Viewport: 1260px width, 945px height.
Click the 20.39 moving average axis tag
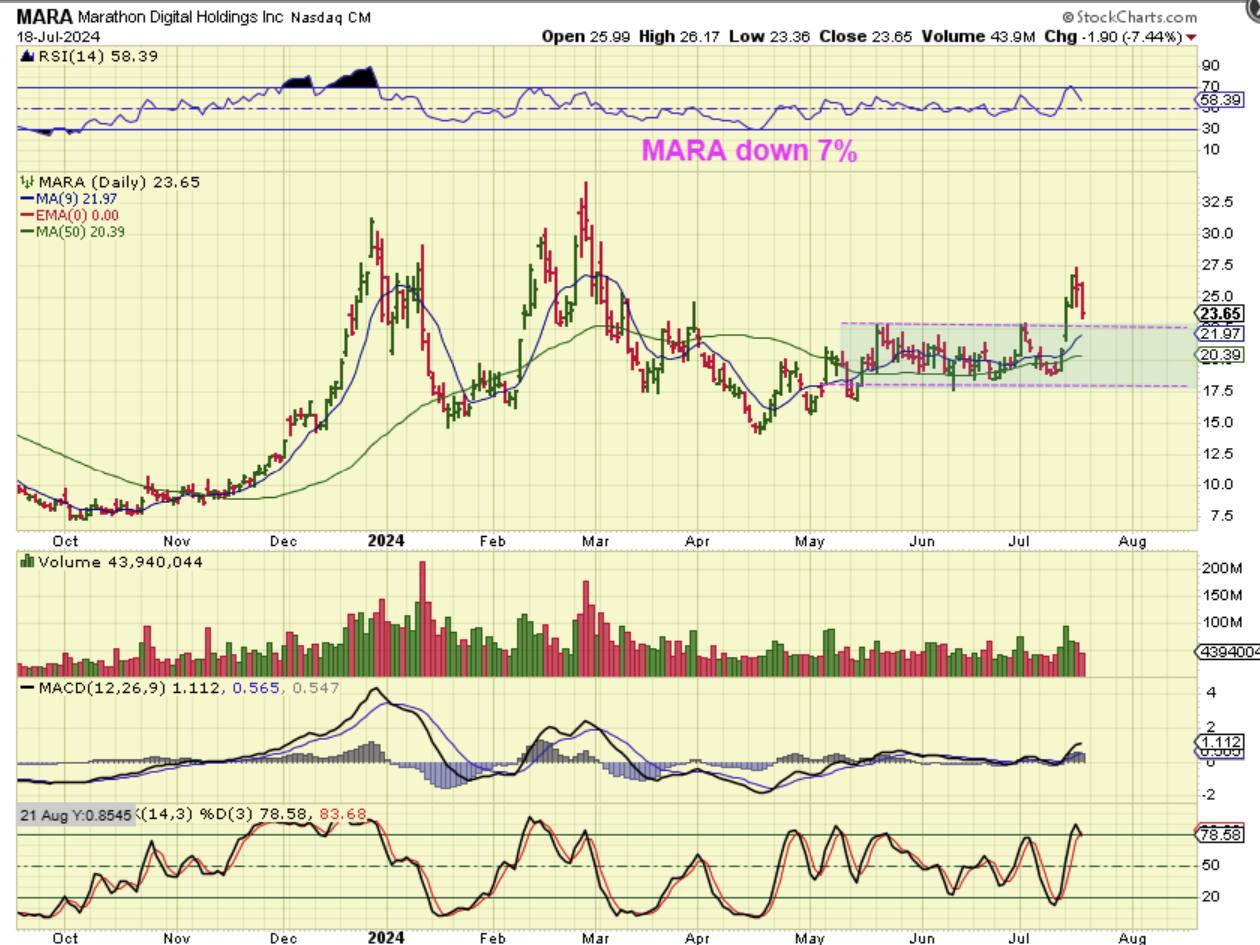click(1220, 355)
